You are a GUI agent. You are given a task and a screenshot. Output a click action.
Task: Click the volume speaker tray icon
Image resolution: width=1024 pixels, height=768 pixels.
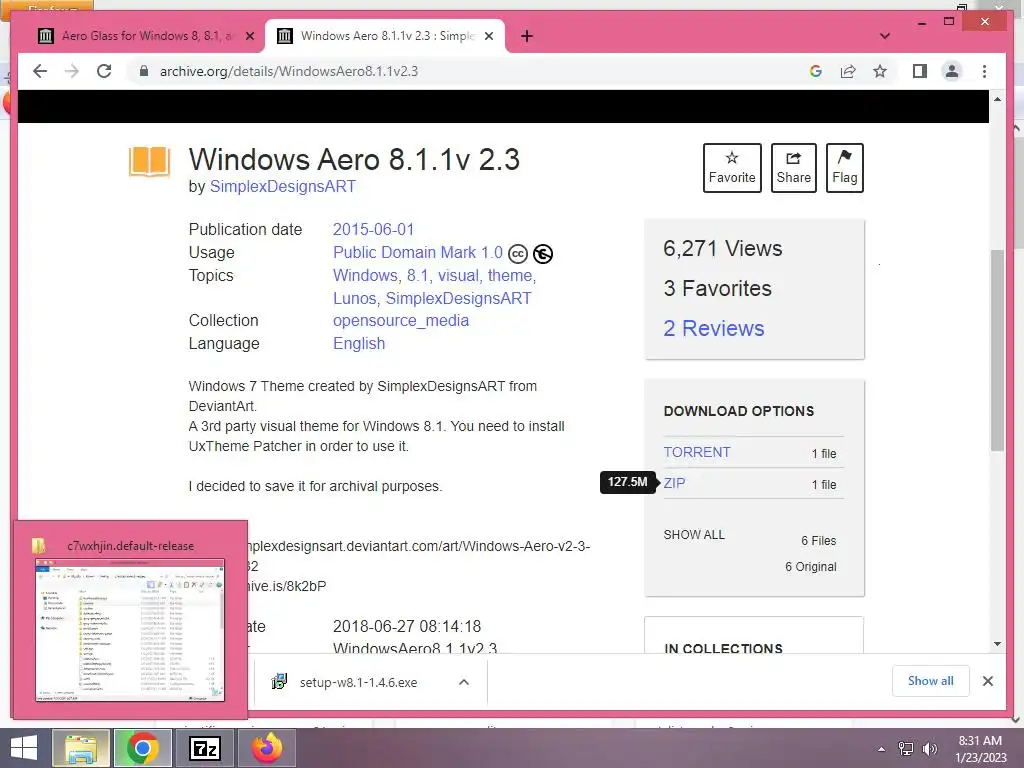(x=929, y=749)
